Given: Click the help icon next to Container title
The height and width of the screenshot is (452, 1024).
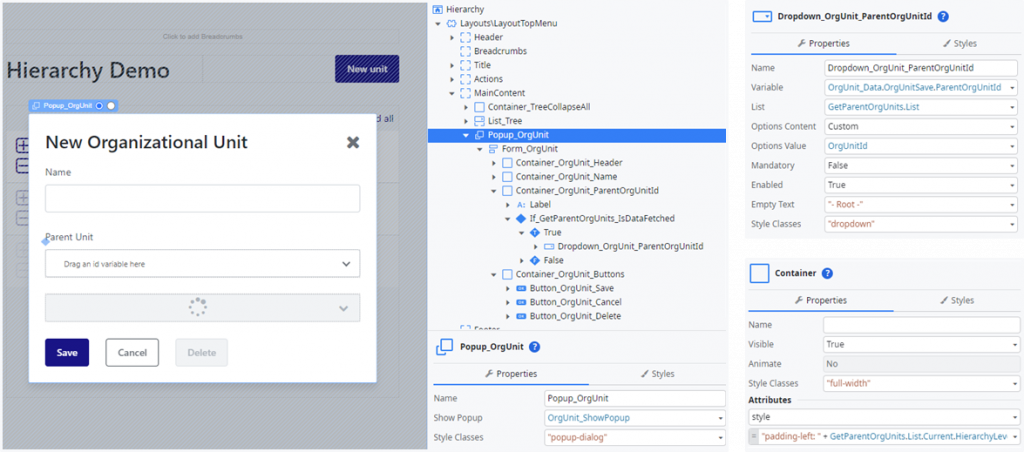Looking at the screenshot, I should coord(827,273).
